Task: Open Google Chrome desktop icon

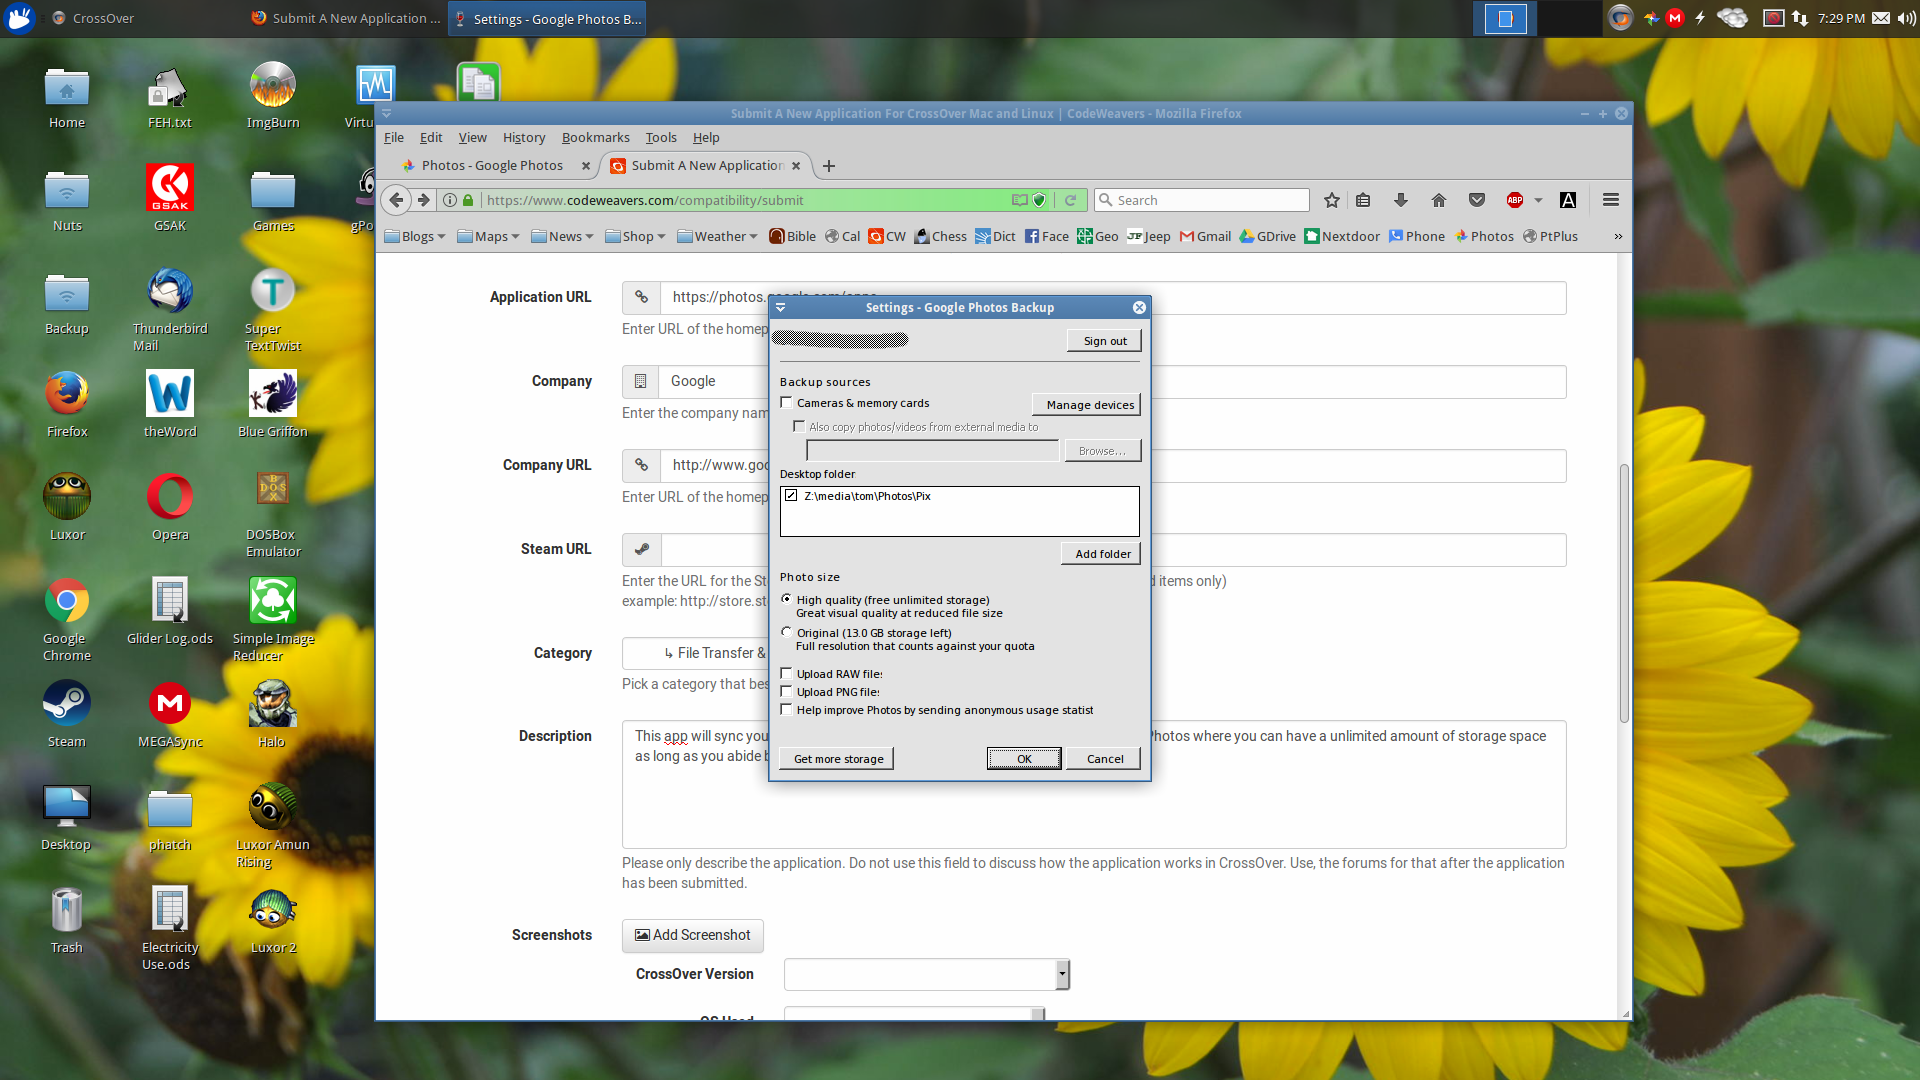Action: pos(67,619)
